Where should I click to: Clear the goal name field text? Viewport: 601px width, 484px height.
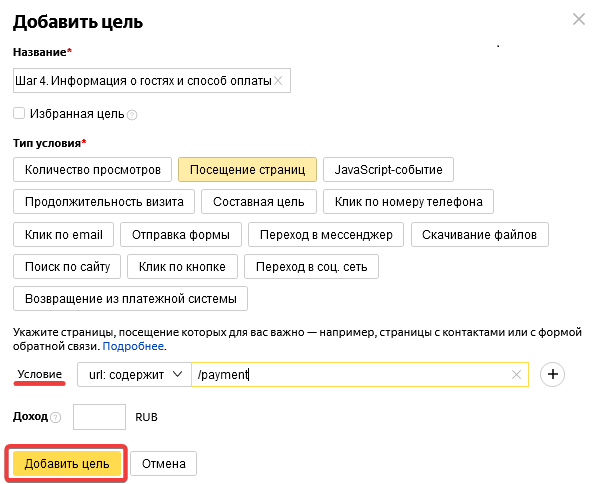point(278,81)
